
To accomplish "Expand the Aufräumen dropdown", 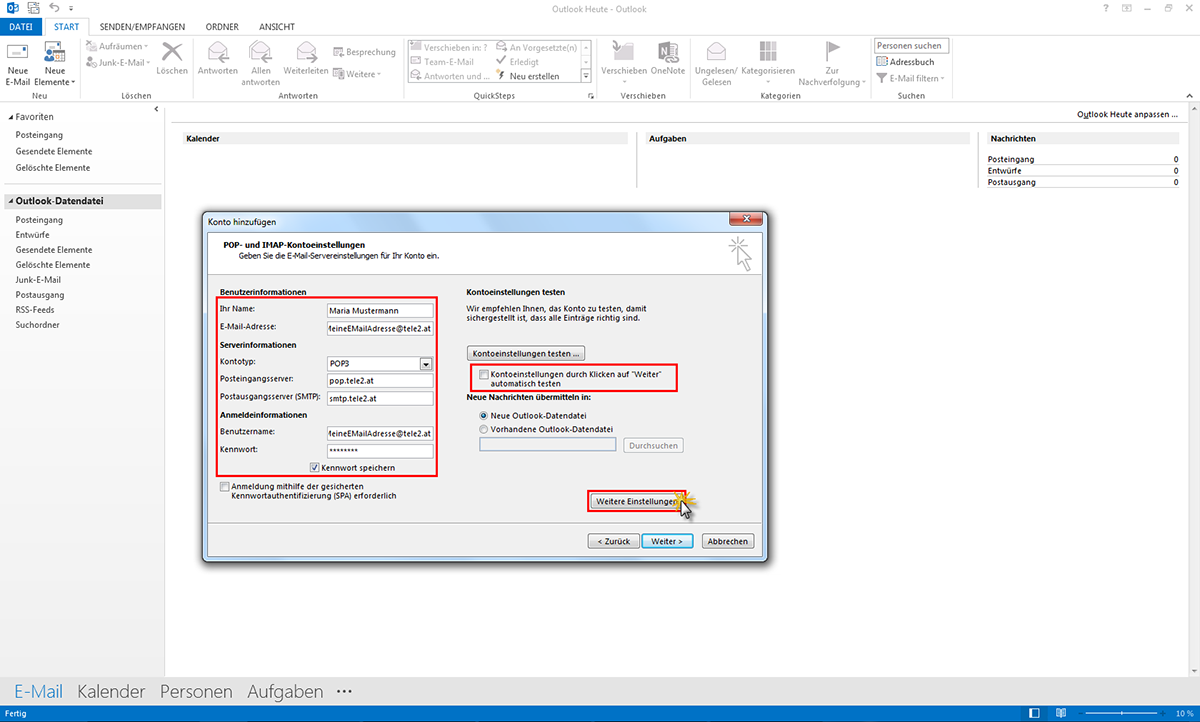I will pos(117,47).
